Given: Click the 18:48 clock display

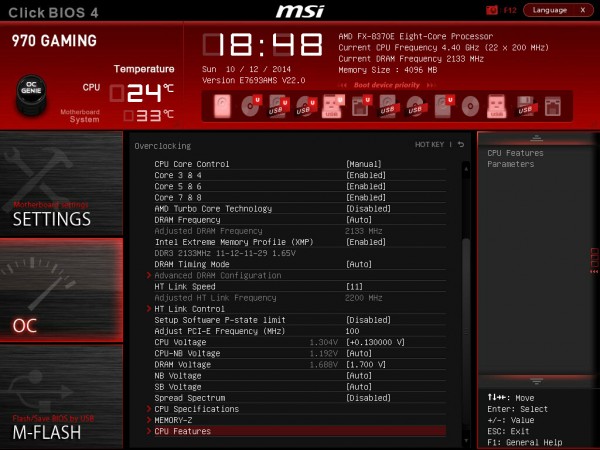Looking at the screenshot, I should coord(262,45).
